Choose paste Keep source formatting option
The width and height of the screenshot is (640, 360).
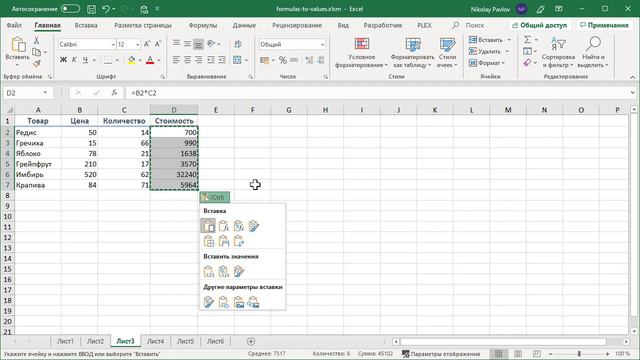[253, 226]
